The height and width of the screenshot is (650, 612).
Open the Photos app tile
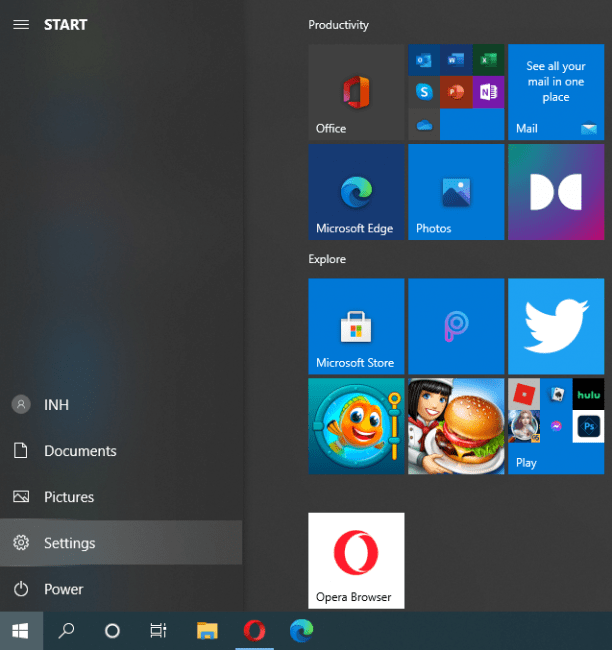click(456, 192)
